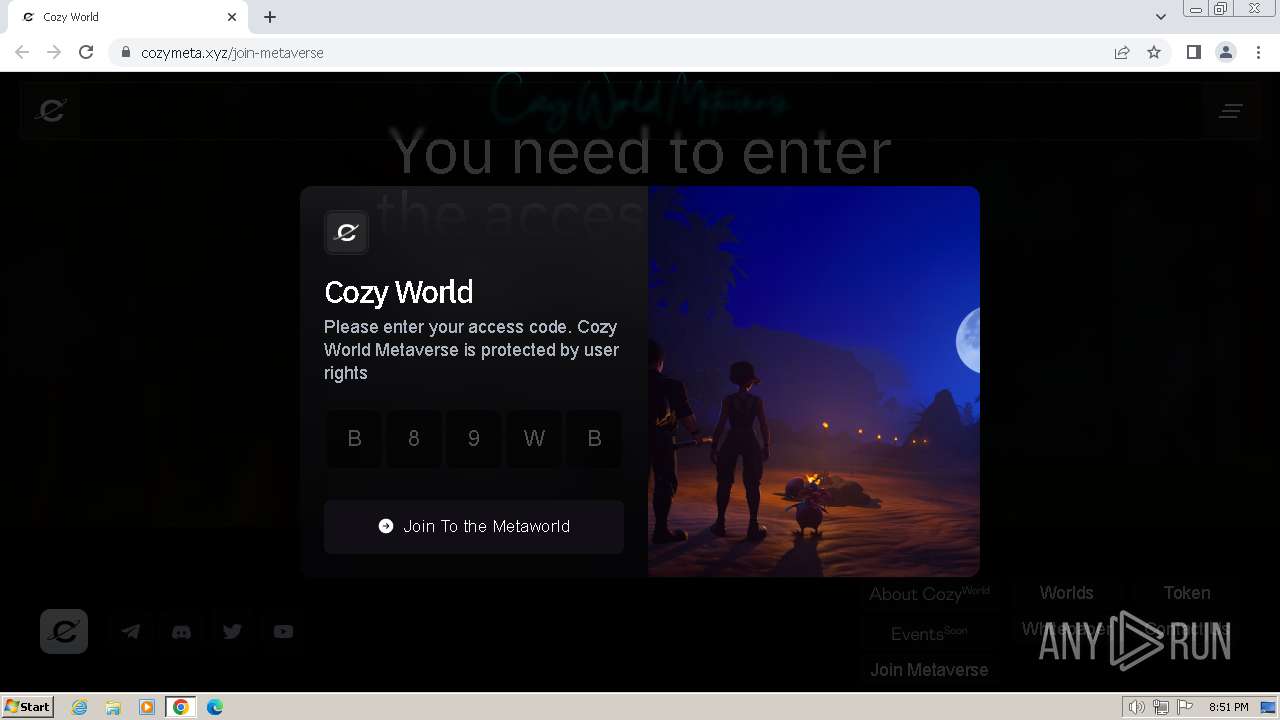The image size is (1280, 720).
Task: Open the Token footer link
Action: point(1187,593)
